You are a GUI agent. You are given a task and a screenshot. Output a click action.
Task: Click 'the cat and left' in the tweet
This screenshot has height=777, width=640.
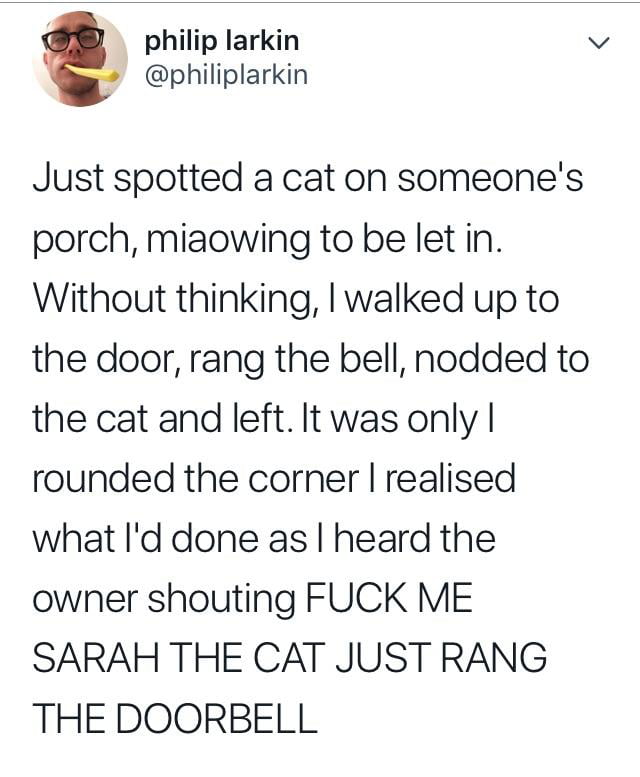[x=161, y=419]
